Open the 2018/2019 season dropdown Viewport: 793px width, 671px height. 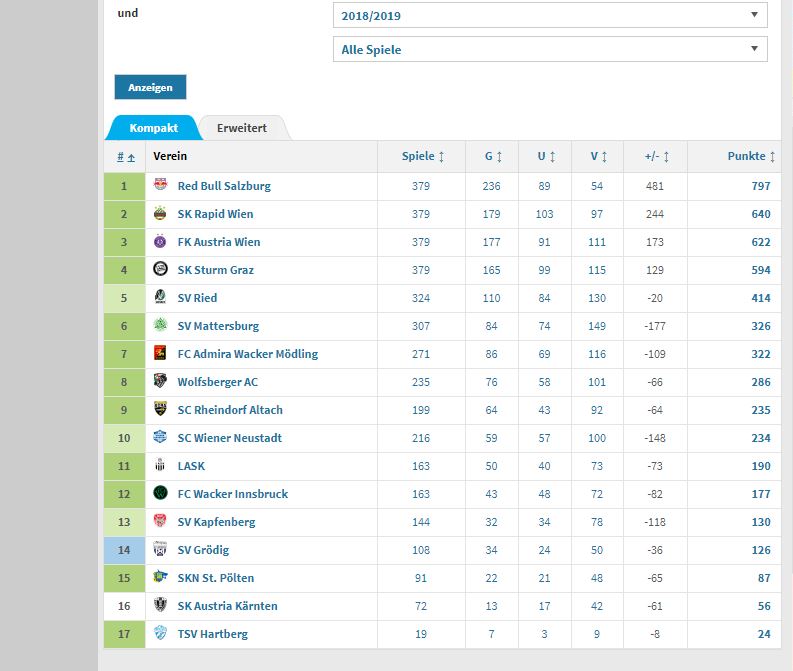click(x=550, y=15)
